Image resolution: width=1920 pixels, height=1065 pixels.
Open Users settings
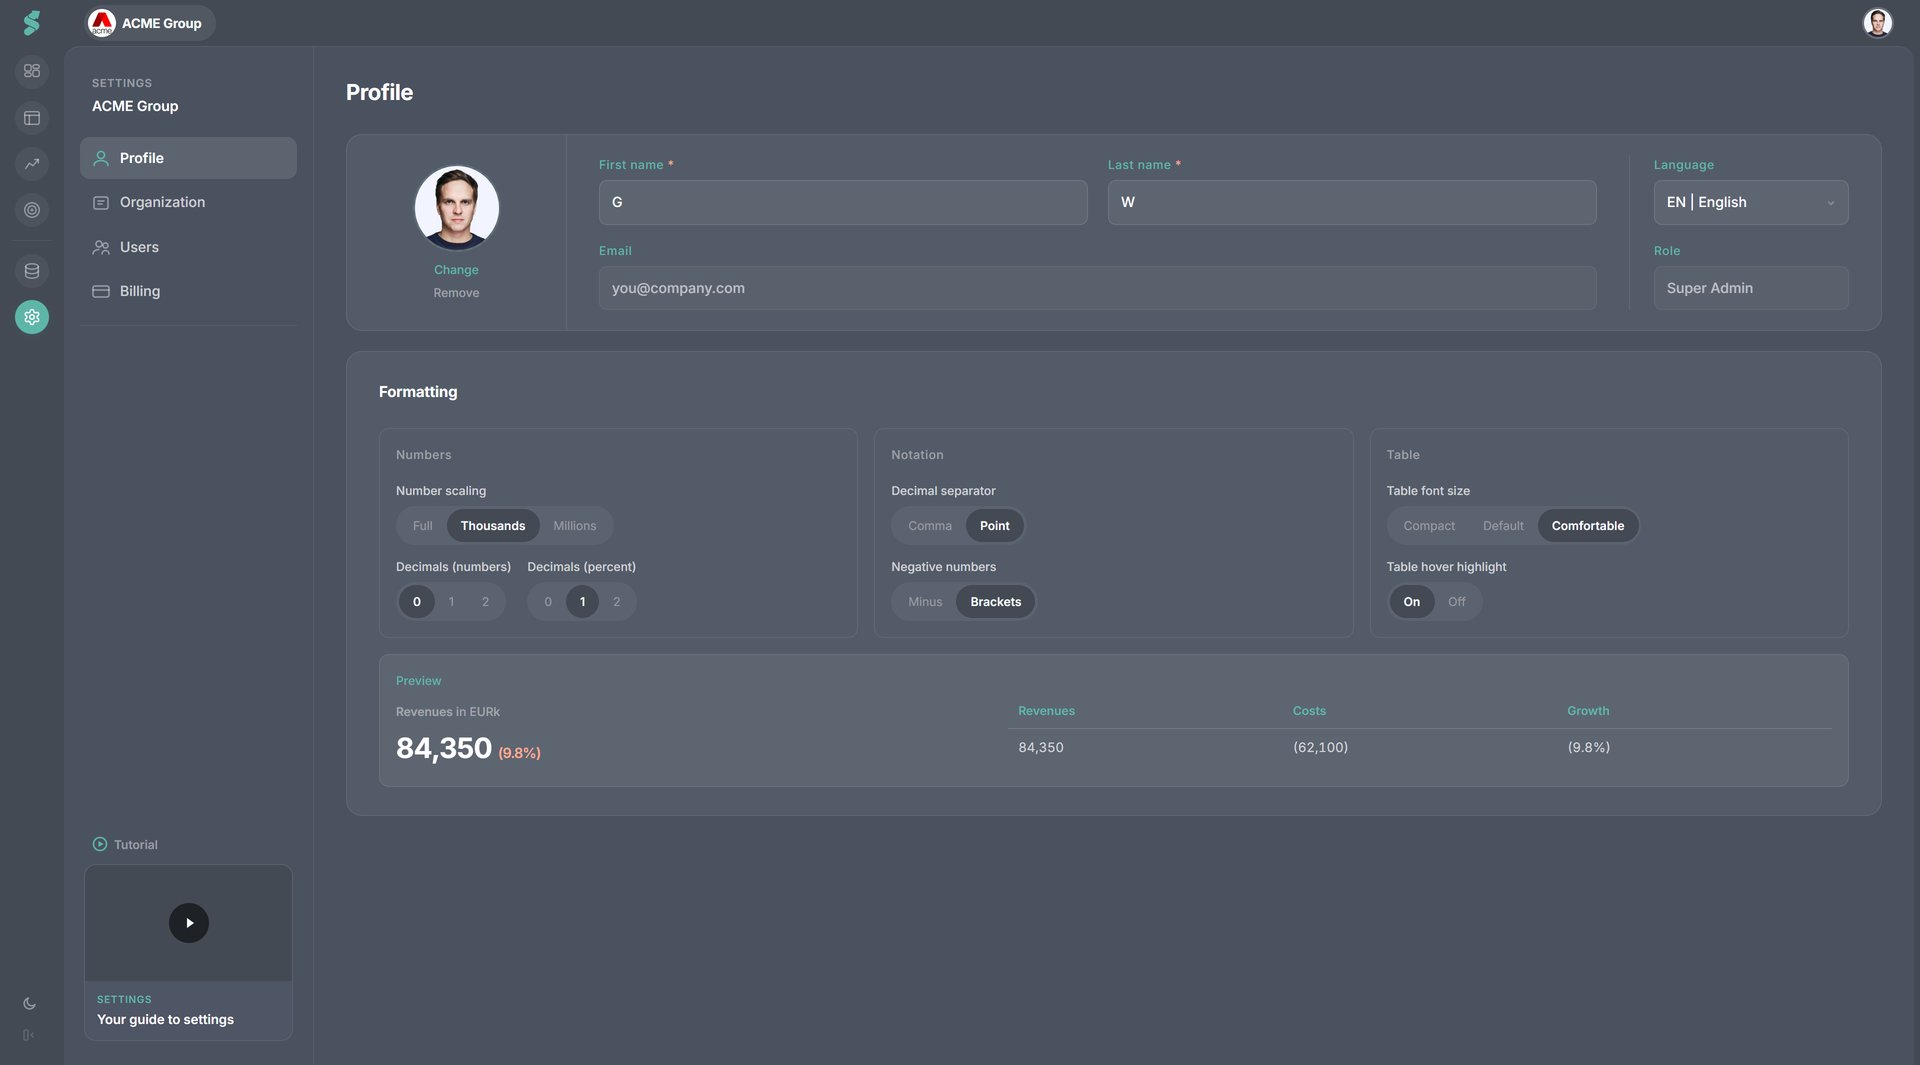[188, 247]
